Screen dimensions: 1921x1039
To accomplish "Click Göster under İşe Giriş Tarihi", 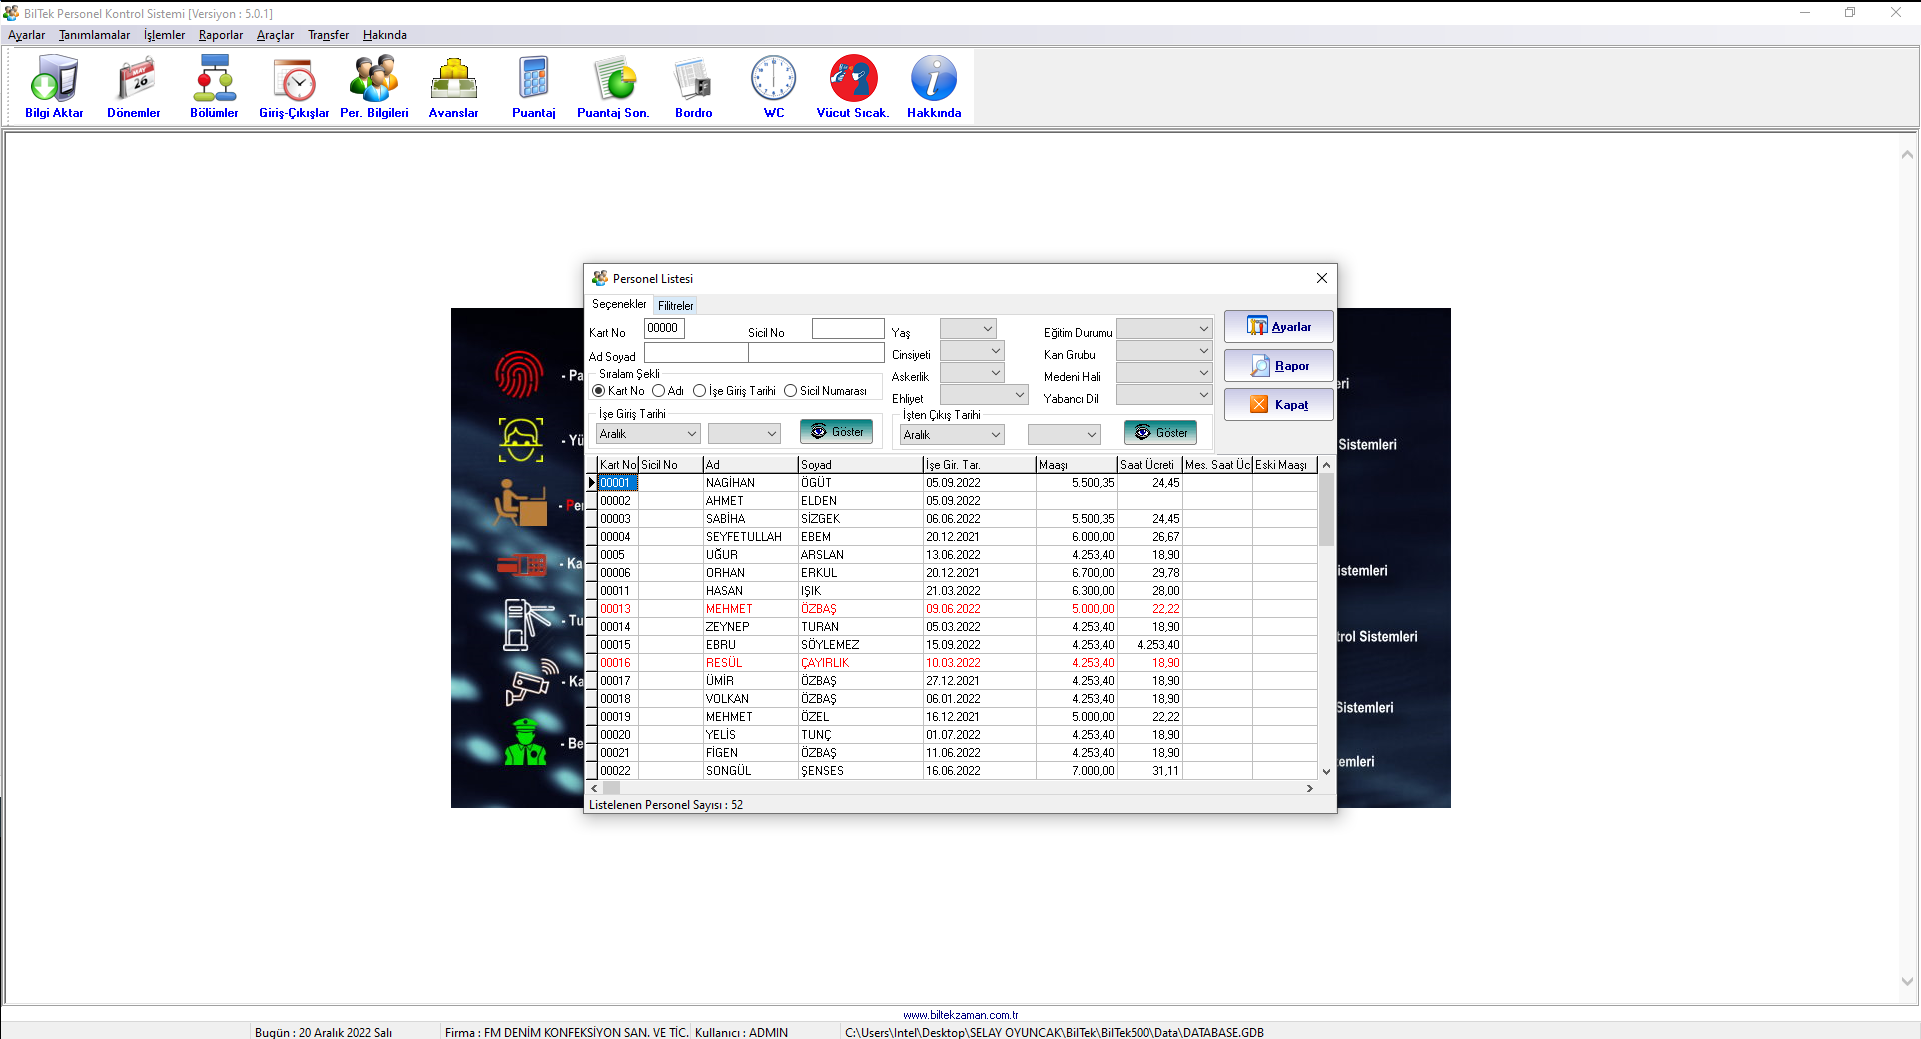I will 836,432.
